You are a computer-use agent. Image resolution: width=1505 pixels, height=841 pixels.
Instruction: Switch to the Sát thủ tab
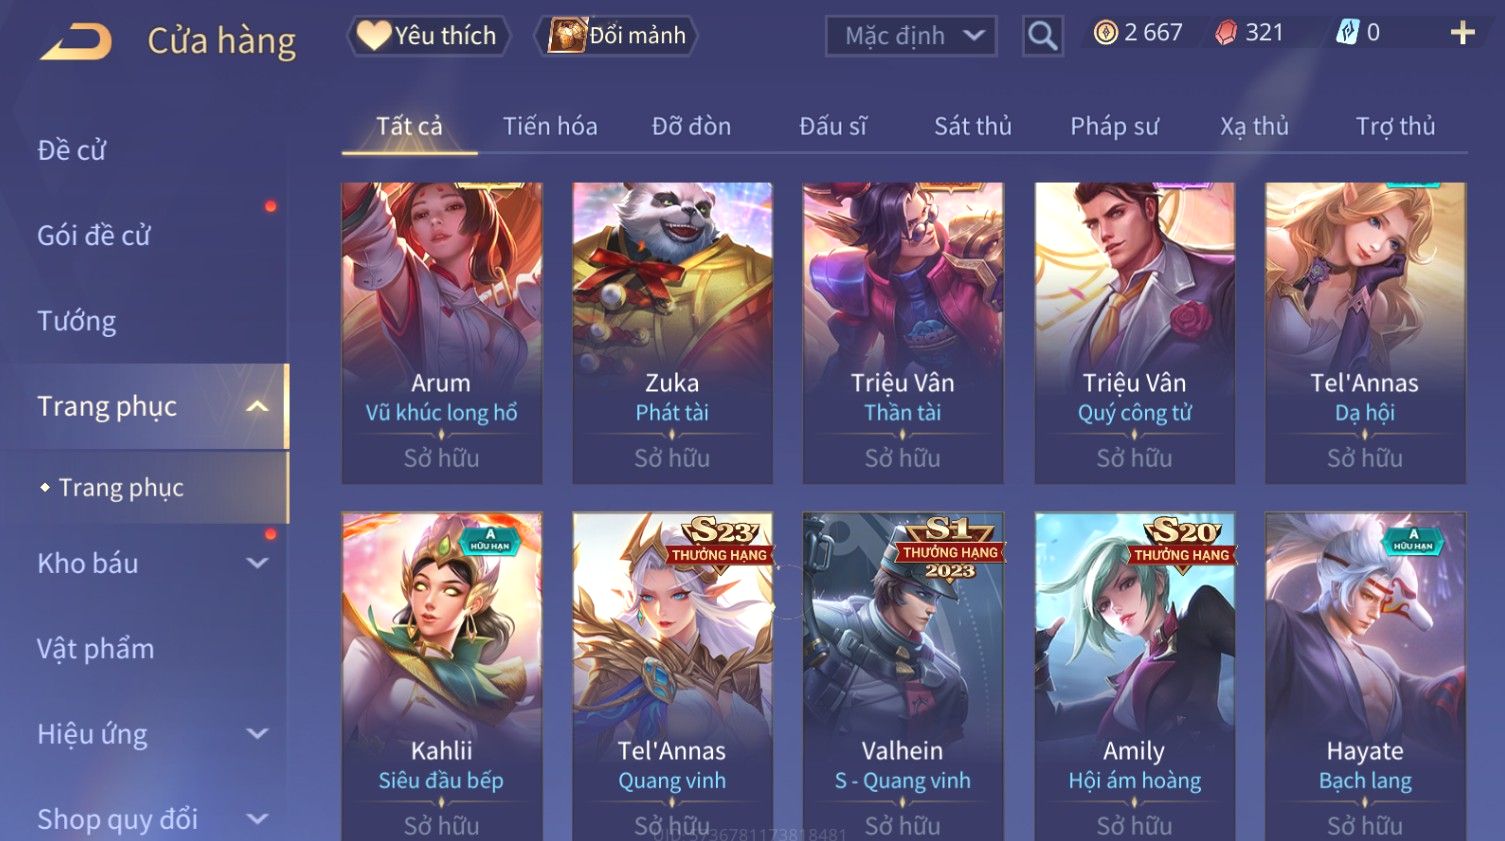click(x=972, y=126)
